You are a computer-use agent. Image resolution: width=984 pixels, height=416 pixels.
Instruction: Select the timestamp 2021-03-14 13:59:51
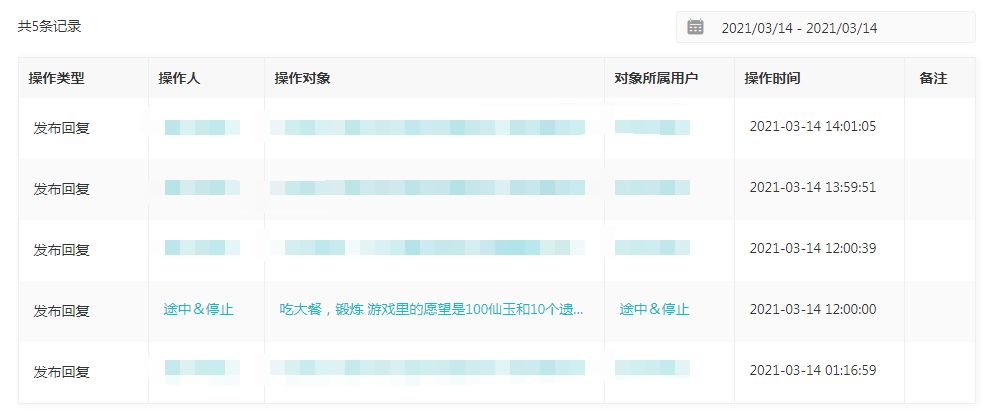(813, 188)
